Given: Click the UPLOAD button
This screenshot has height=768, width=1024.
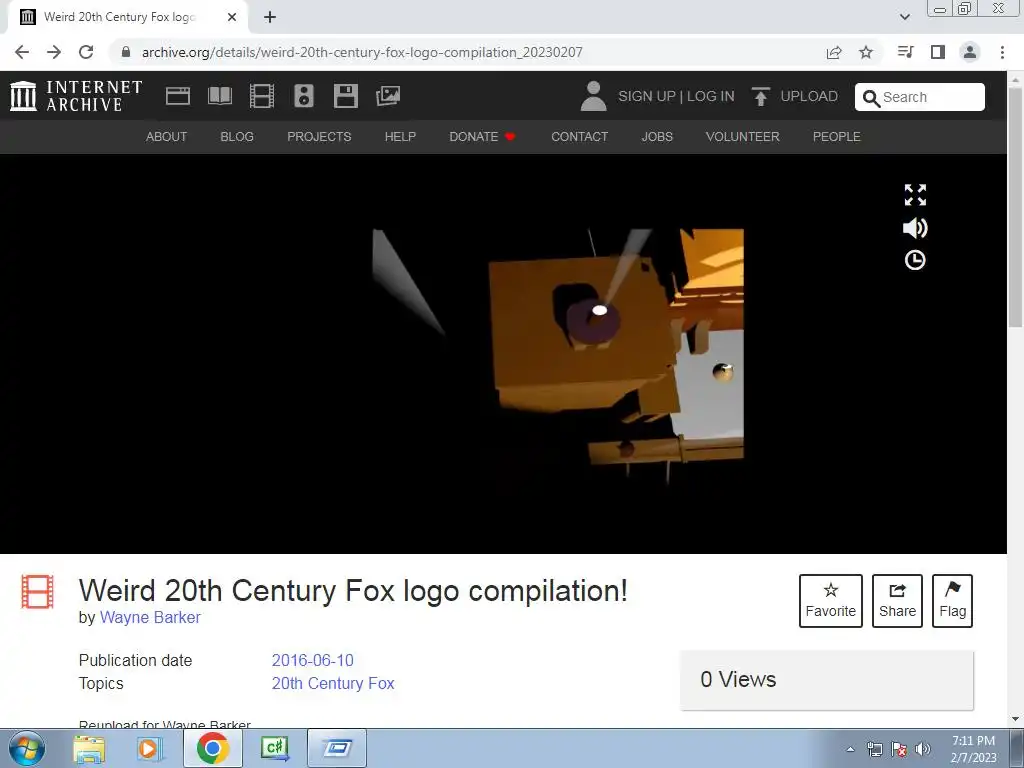Looking at the screenshot, I should (795, 96).
